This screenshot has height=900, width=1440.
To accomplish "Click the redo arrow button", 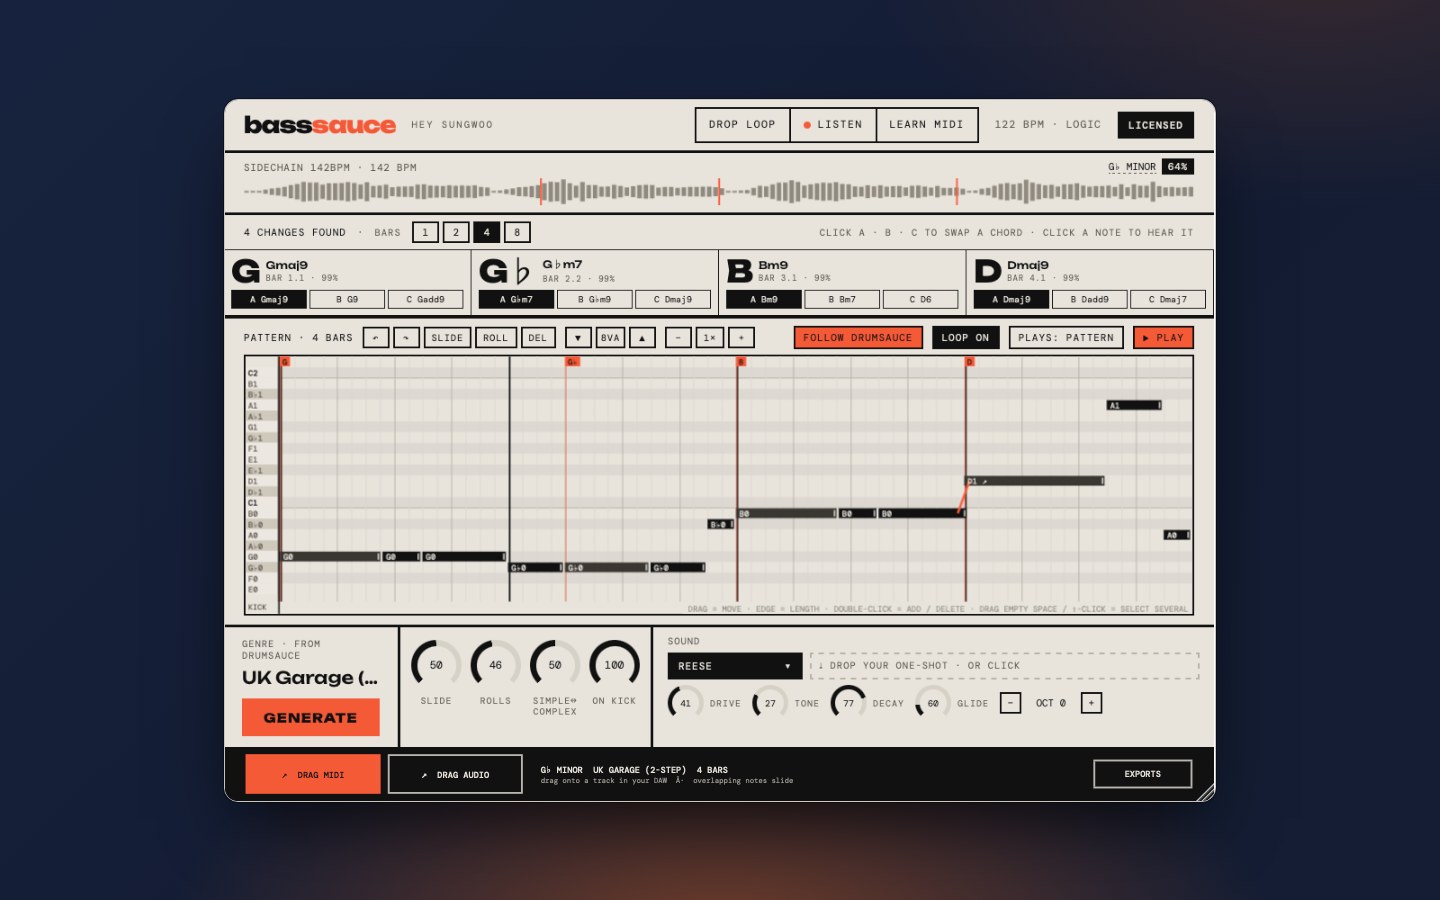I will tap(406, 338).
